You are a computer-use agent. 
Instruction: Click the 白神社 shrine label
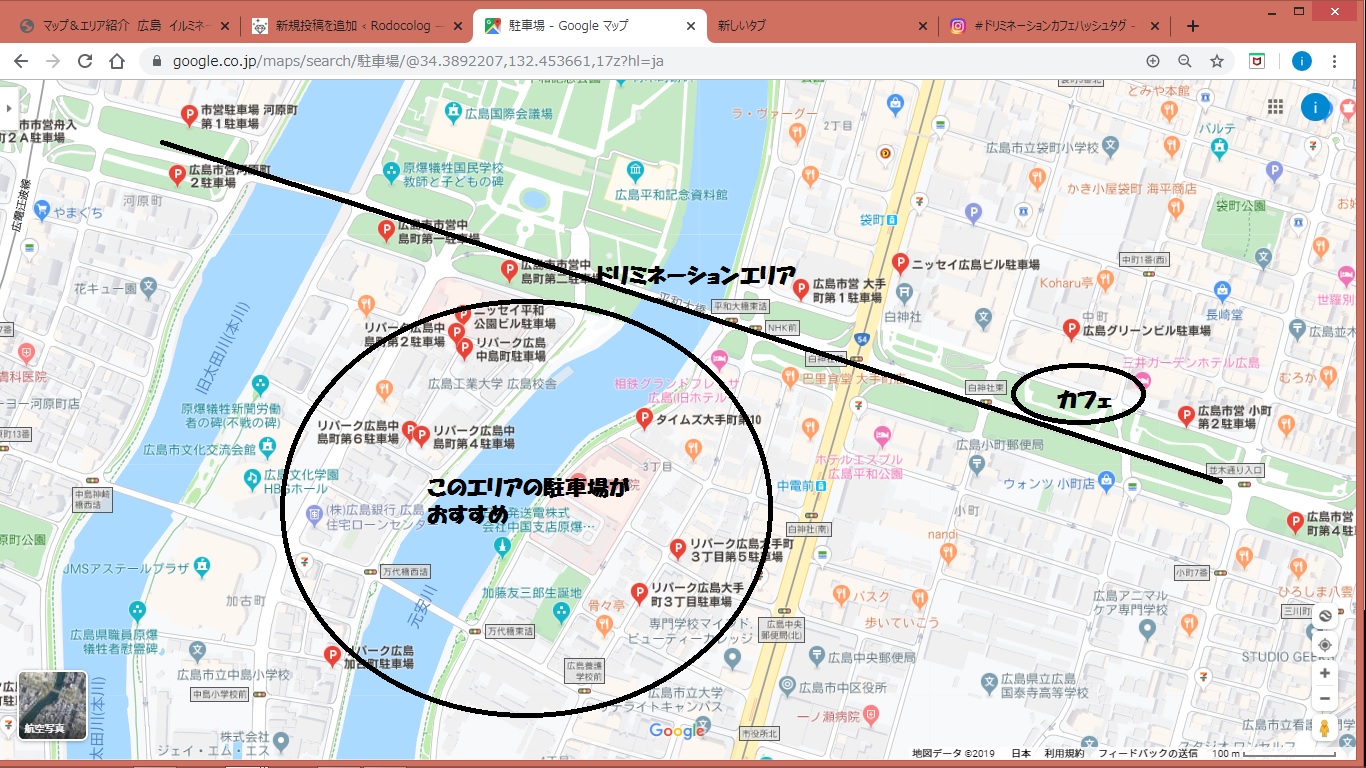tap(903, 315)
